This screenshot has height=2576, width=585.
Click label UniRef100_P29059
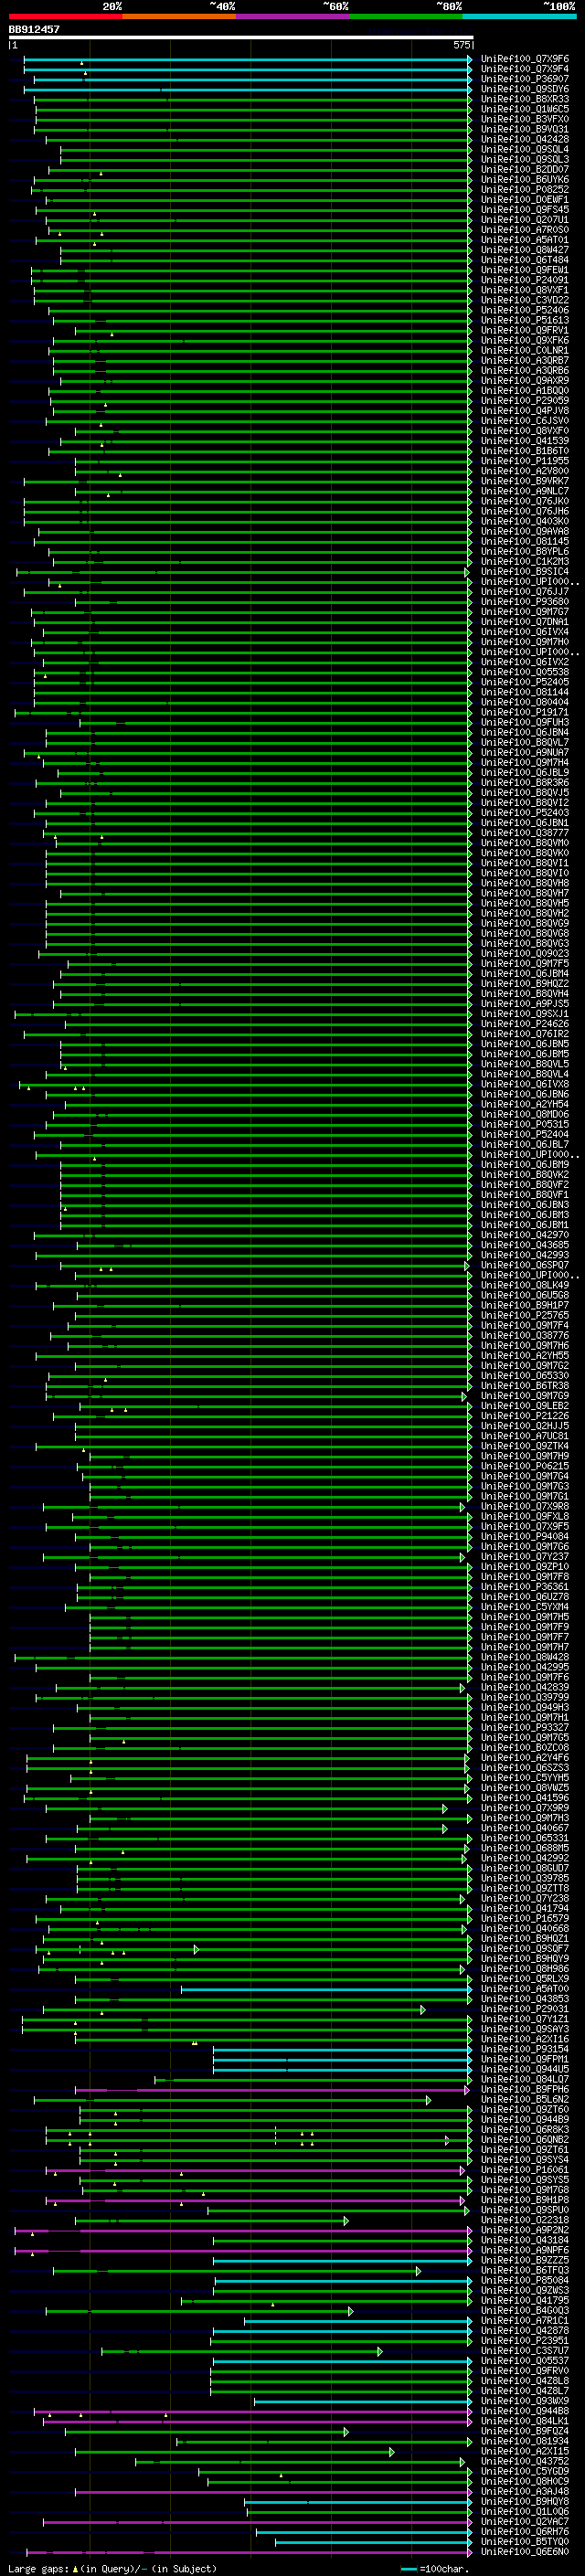click(525, 400)
